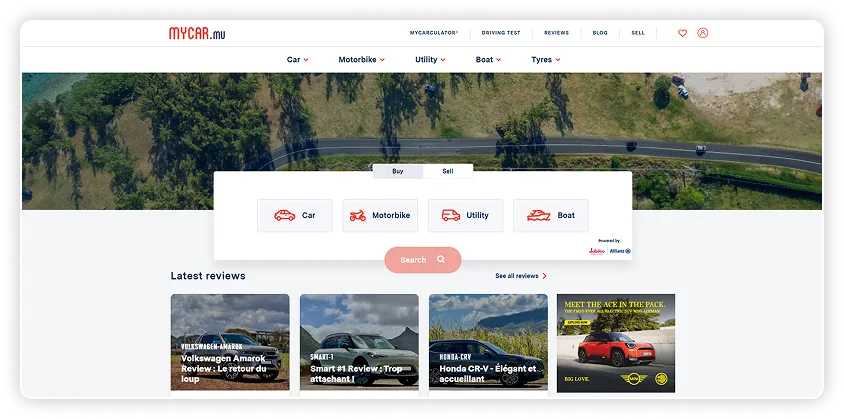
Task: Expand the Car dropdown menu
Action: pos(297,60)
